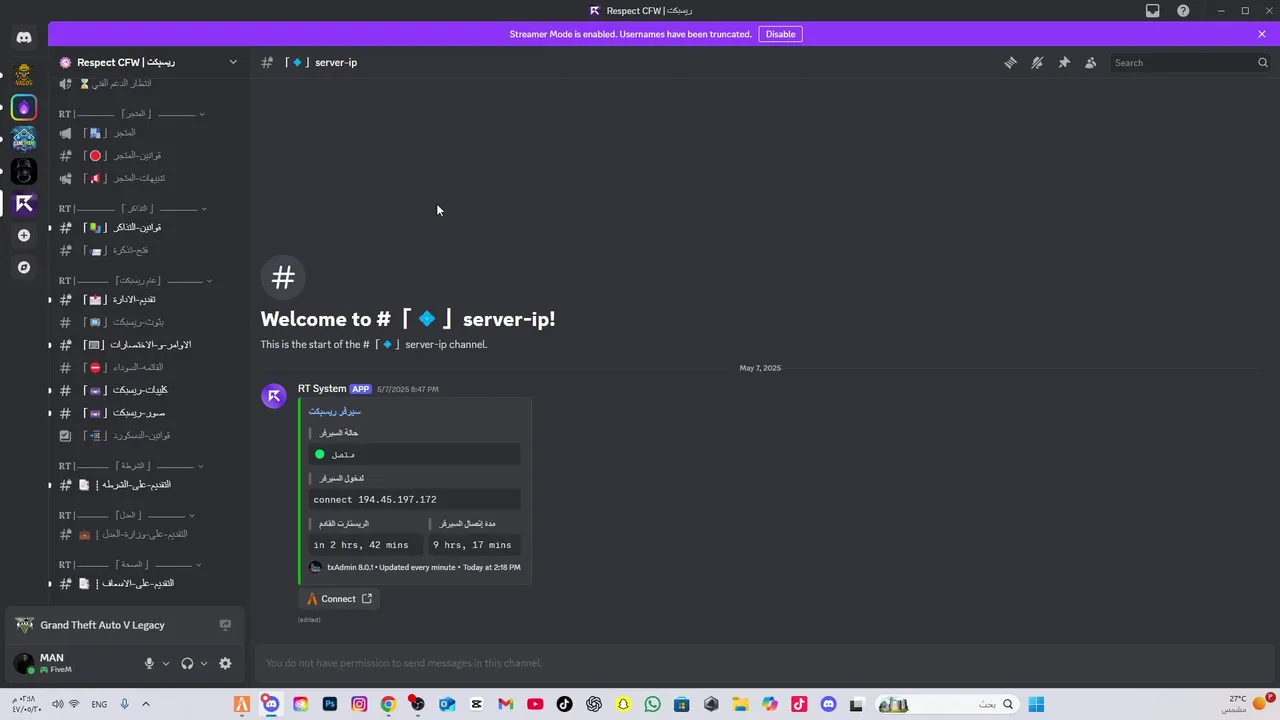Select the Respect CFW server icon
This screenshot has width=1280, height=720.
coord(24,203)
